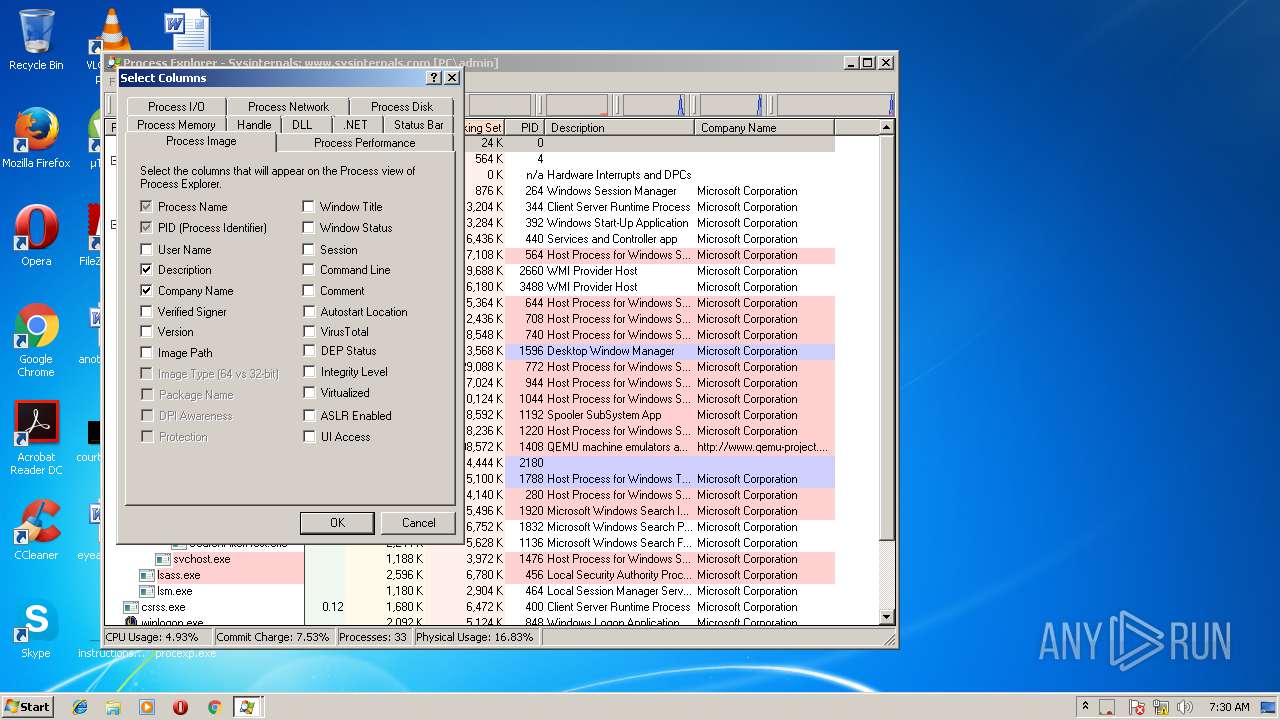Open Windows Explorer folder in taskbar
1280x720 pixels.
[113, 707]
